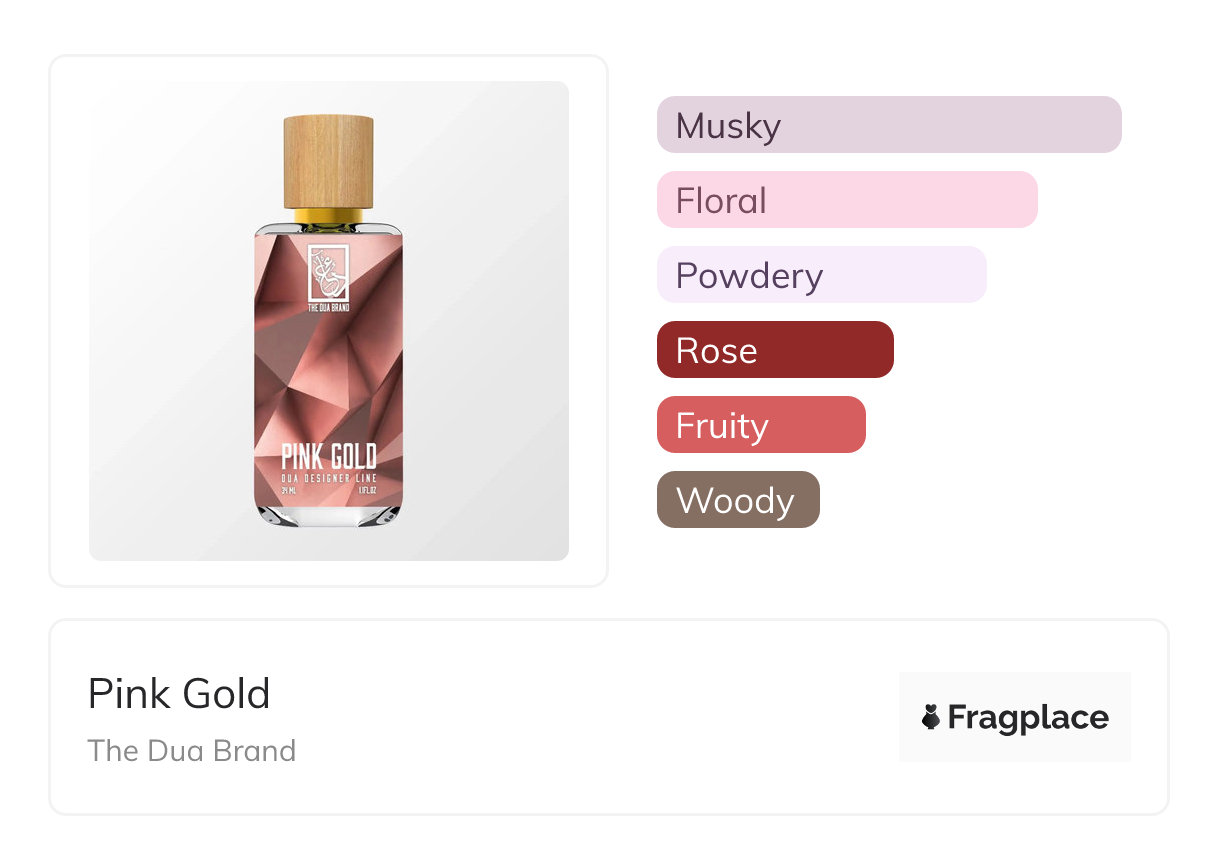Select the Musky accord bar
Screen dimensions: 1218x864
click(x=889, y=125)
